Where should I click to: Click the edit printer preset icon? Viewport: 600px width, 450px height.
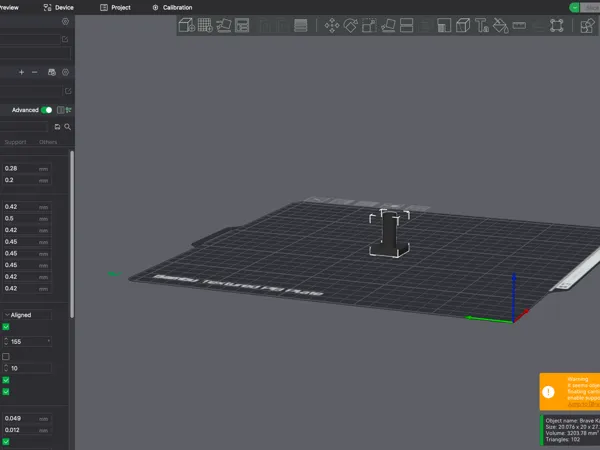click(65, 39)
